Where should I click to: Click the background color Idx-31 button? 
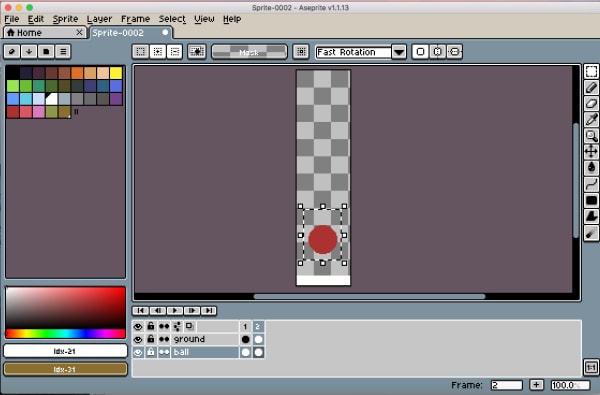65,369
